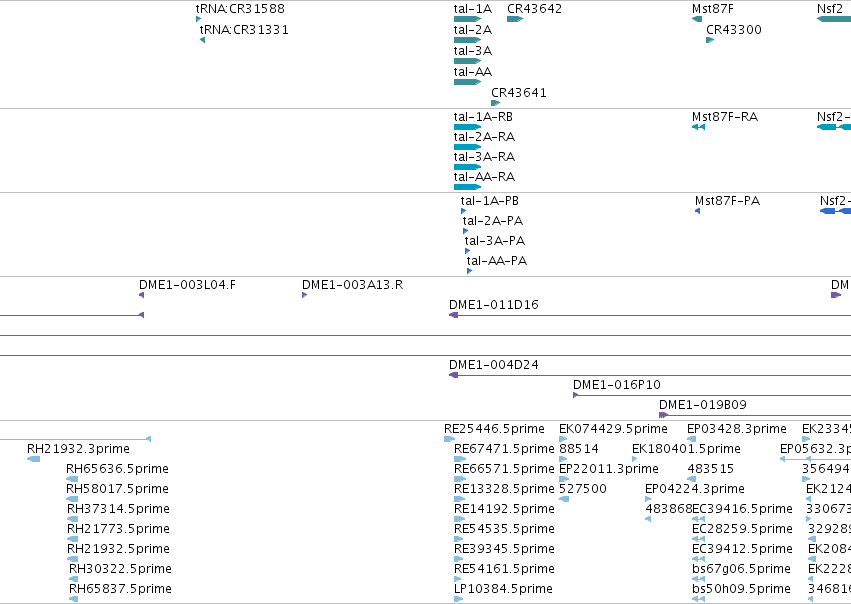Click the tal-1A gene glyph
Screen dimensions: 851x604
[x=467, y=19]
